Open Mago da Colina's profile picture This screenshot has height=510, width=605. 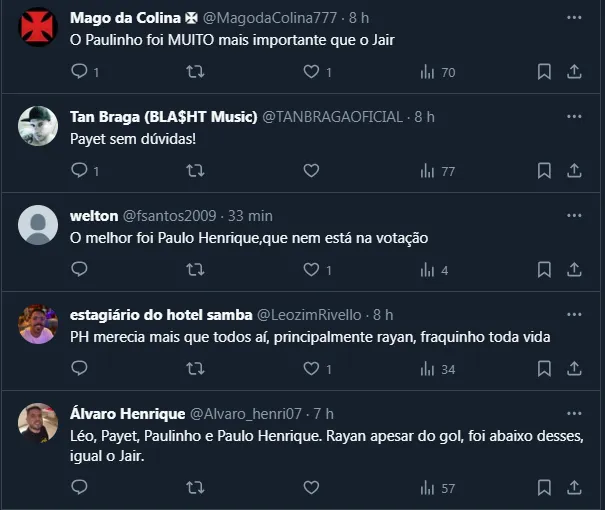[x=38, y=27]
